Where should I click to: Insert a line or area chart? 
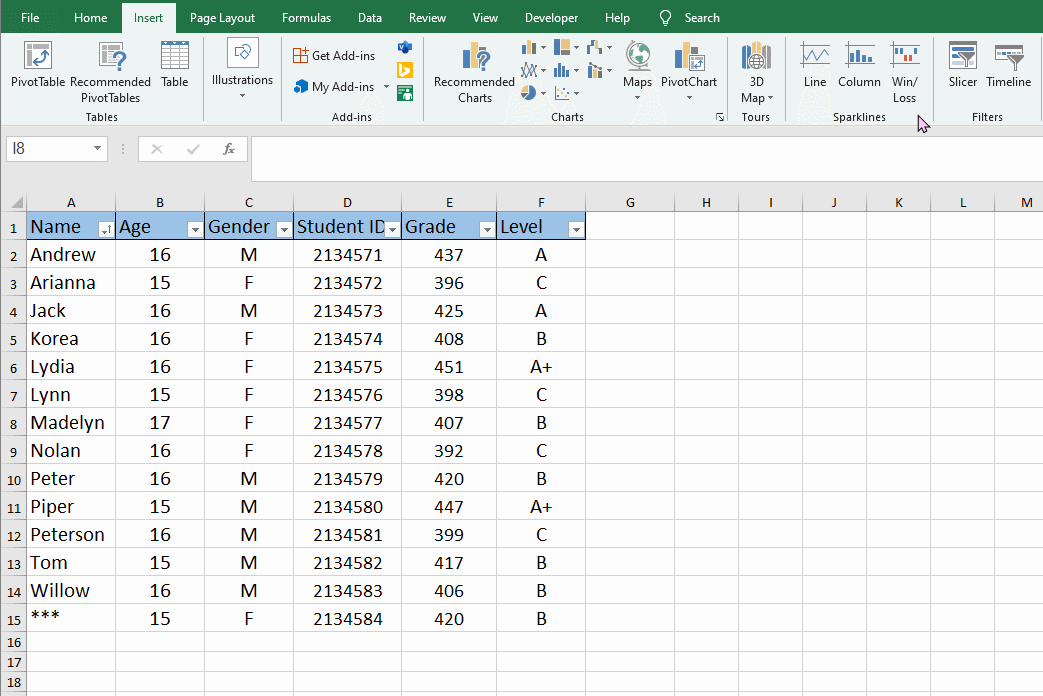tap(533, 70)
